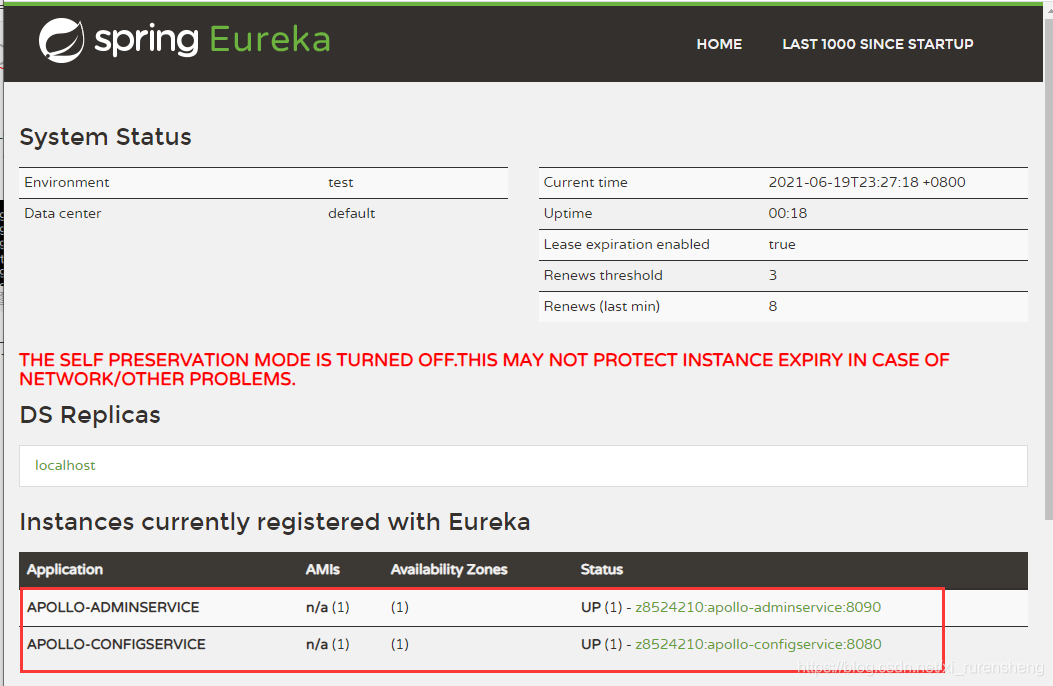Select the Renews (last min) value 8
The height and width of the screenshot is (686, 1053).
[773, 306]
